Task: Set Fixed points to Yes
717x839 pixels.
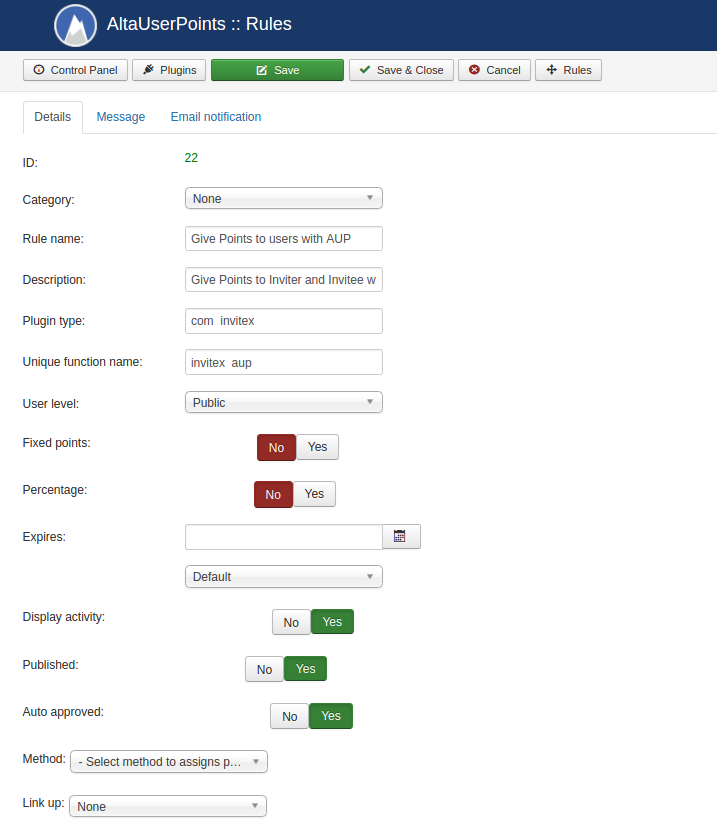Action: (317, 447)
